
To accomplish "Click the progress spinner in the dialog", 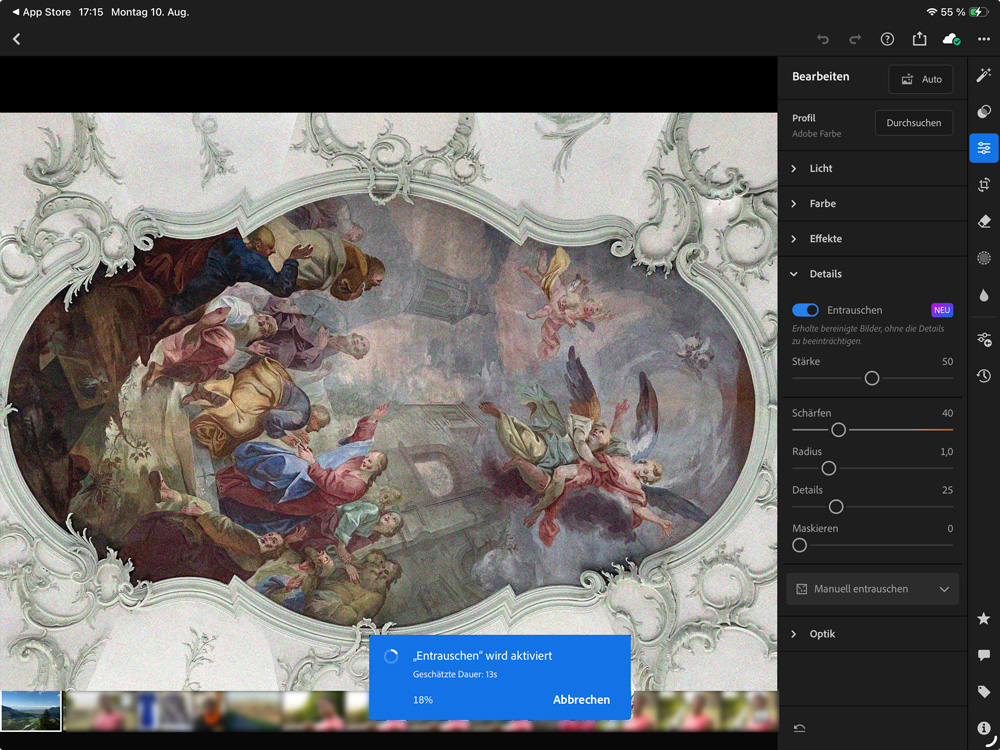I will coord(391,656).
